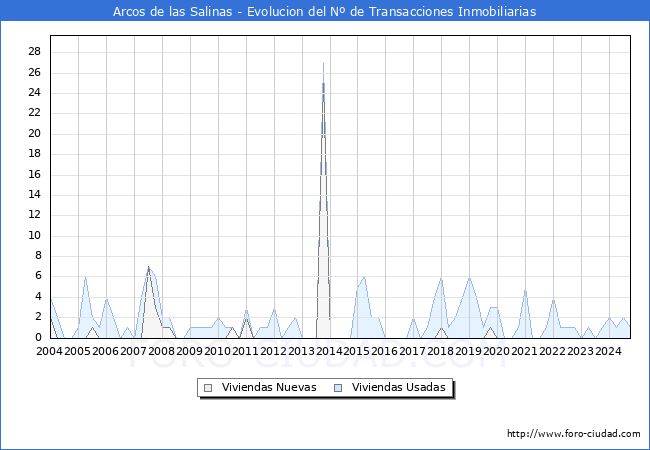Click the 22 y-axis value
The width and height of the screenshot is (650, 450).
(35, 113)
